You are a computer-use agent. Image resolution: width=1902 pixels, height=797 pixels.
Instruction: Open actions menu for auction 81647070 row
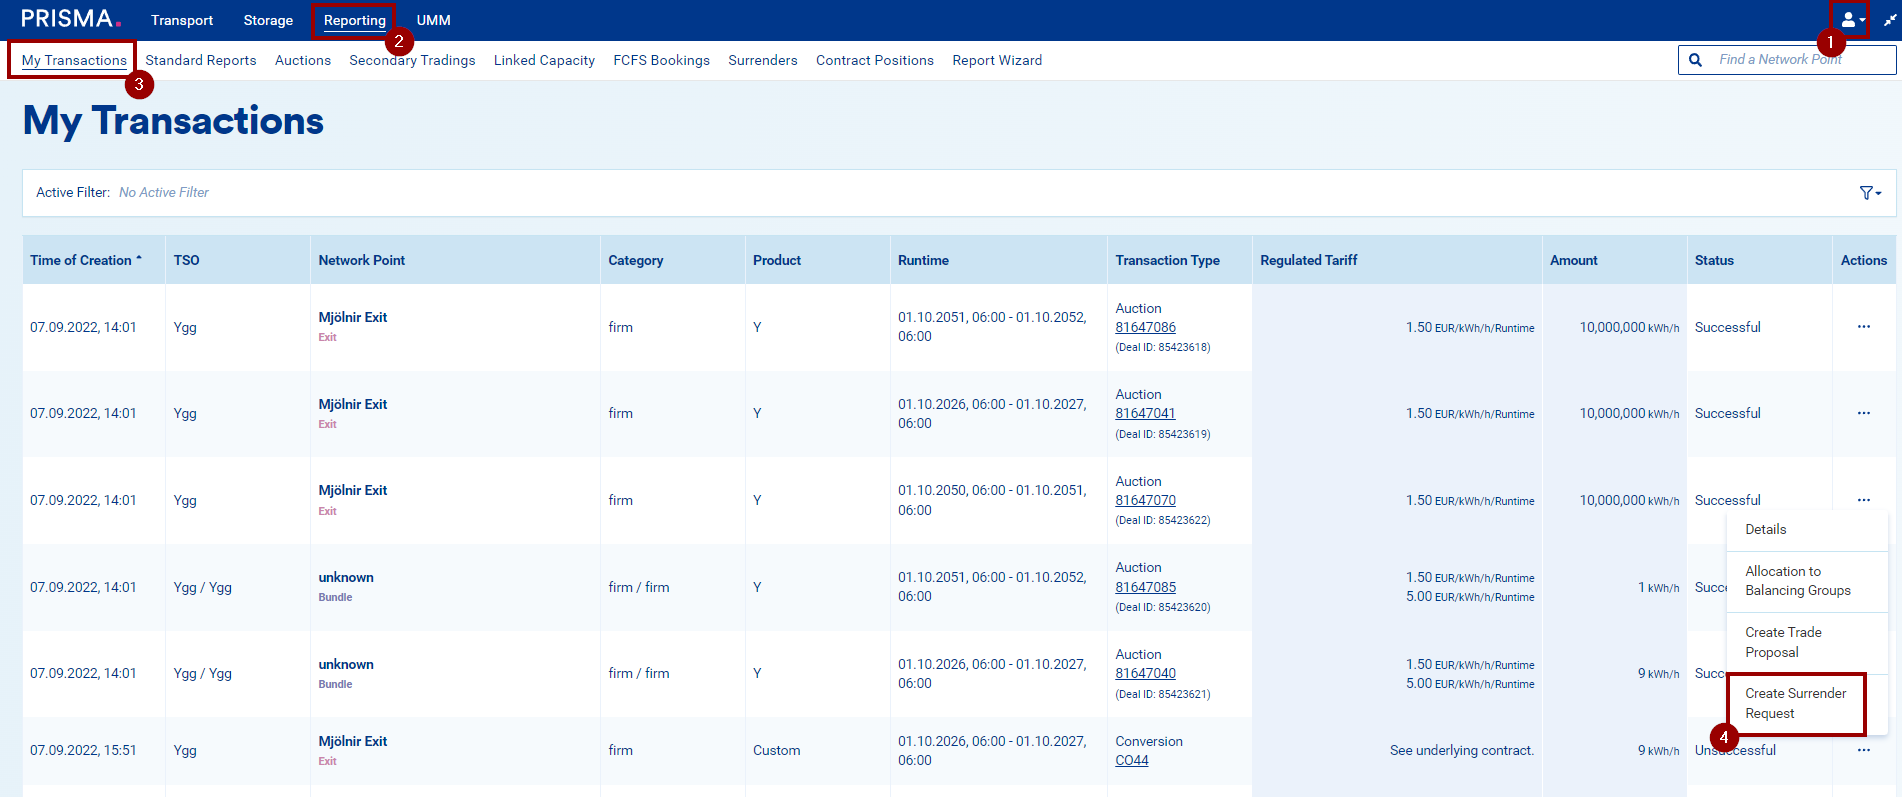pos(1863,500)
